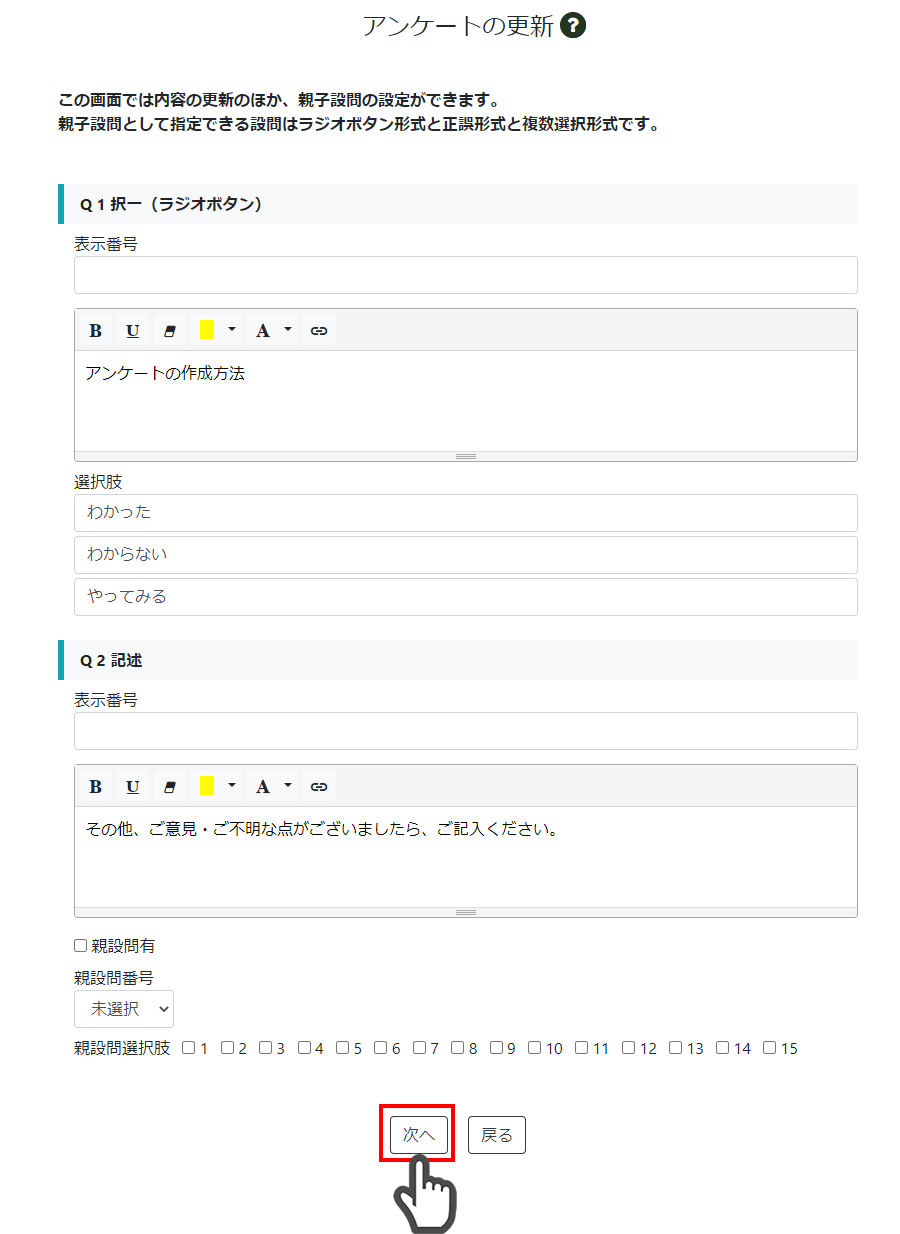Check 親設問選択肢 checkbox number 5
This screenshot has width=900, height=1234.
(x=342, y=1048)
